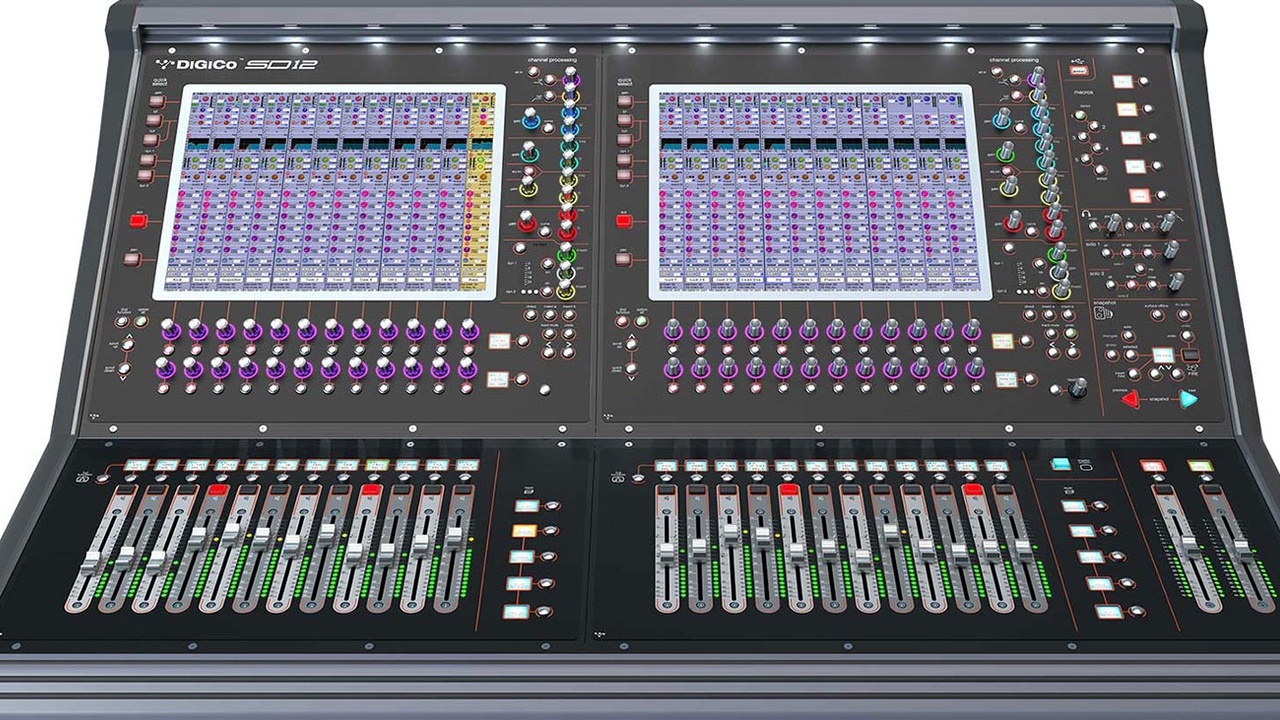Click yellow-ringed knob in right channel processing
The height and width of the screenshot is (720, 1280).
(x=1009, y=185)
